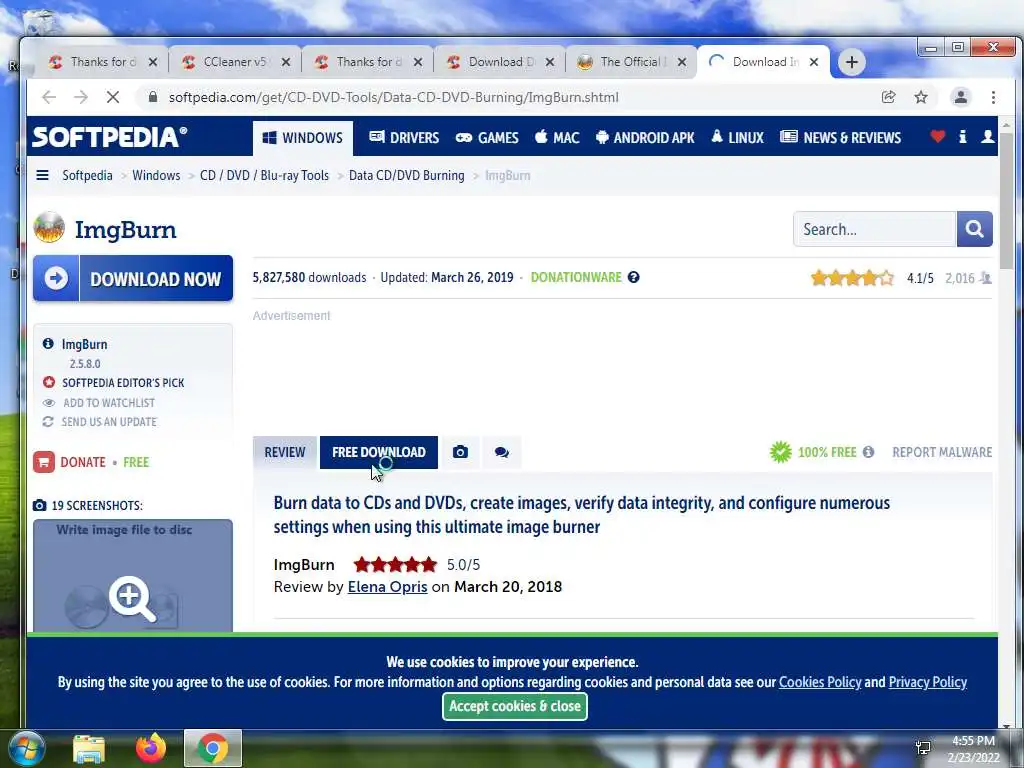
Task: Open the FREE DOWNLOAD tab
Action: (x=379, y=453)
